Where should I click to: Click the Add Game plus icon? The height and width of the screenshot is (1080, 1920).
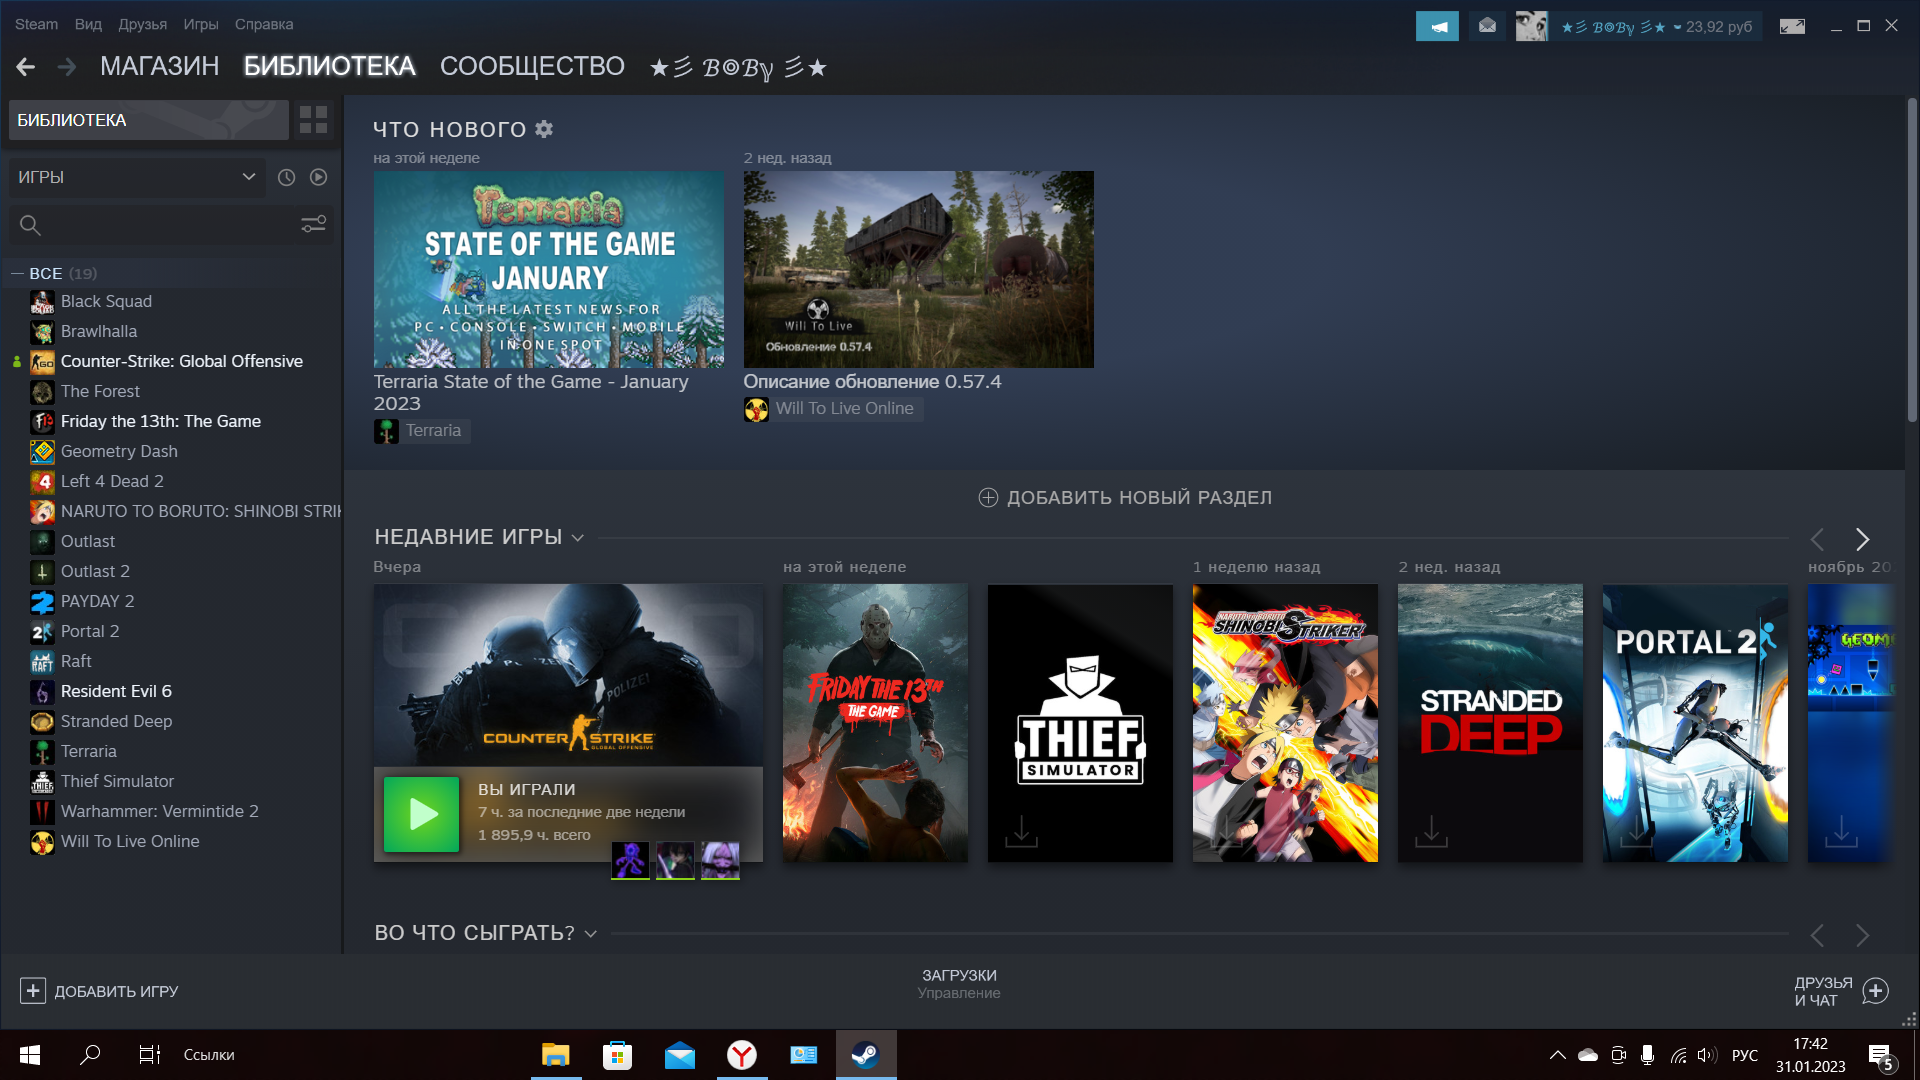pyautogui.click(x=32, y=991)
